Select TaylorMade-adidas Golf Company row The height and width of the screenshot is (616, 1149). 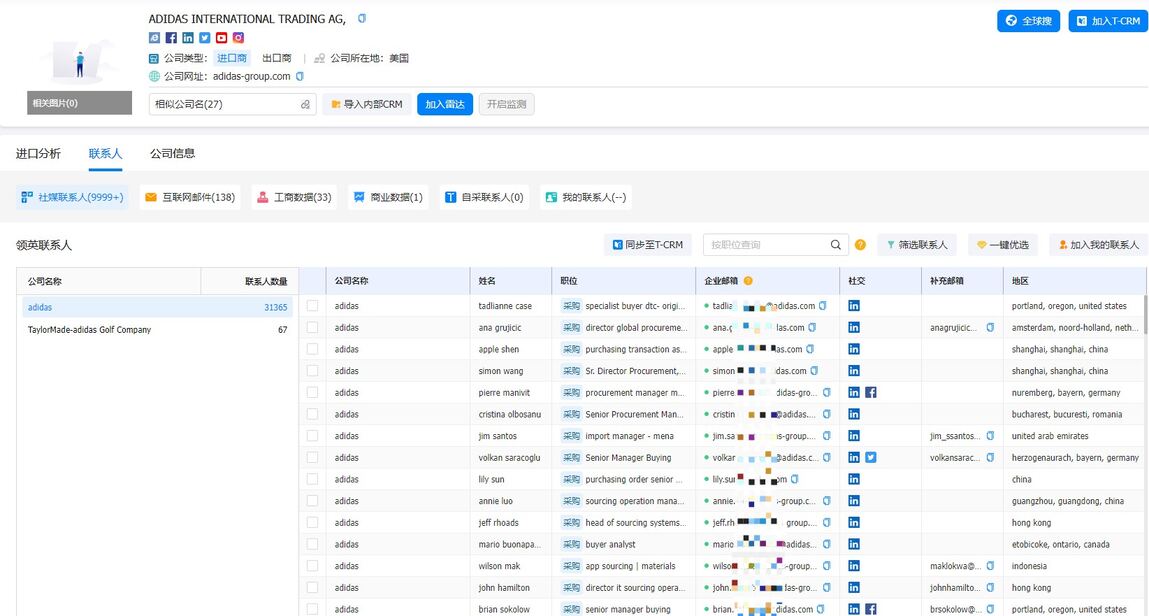tap(158, 330)
